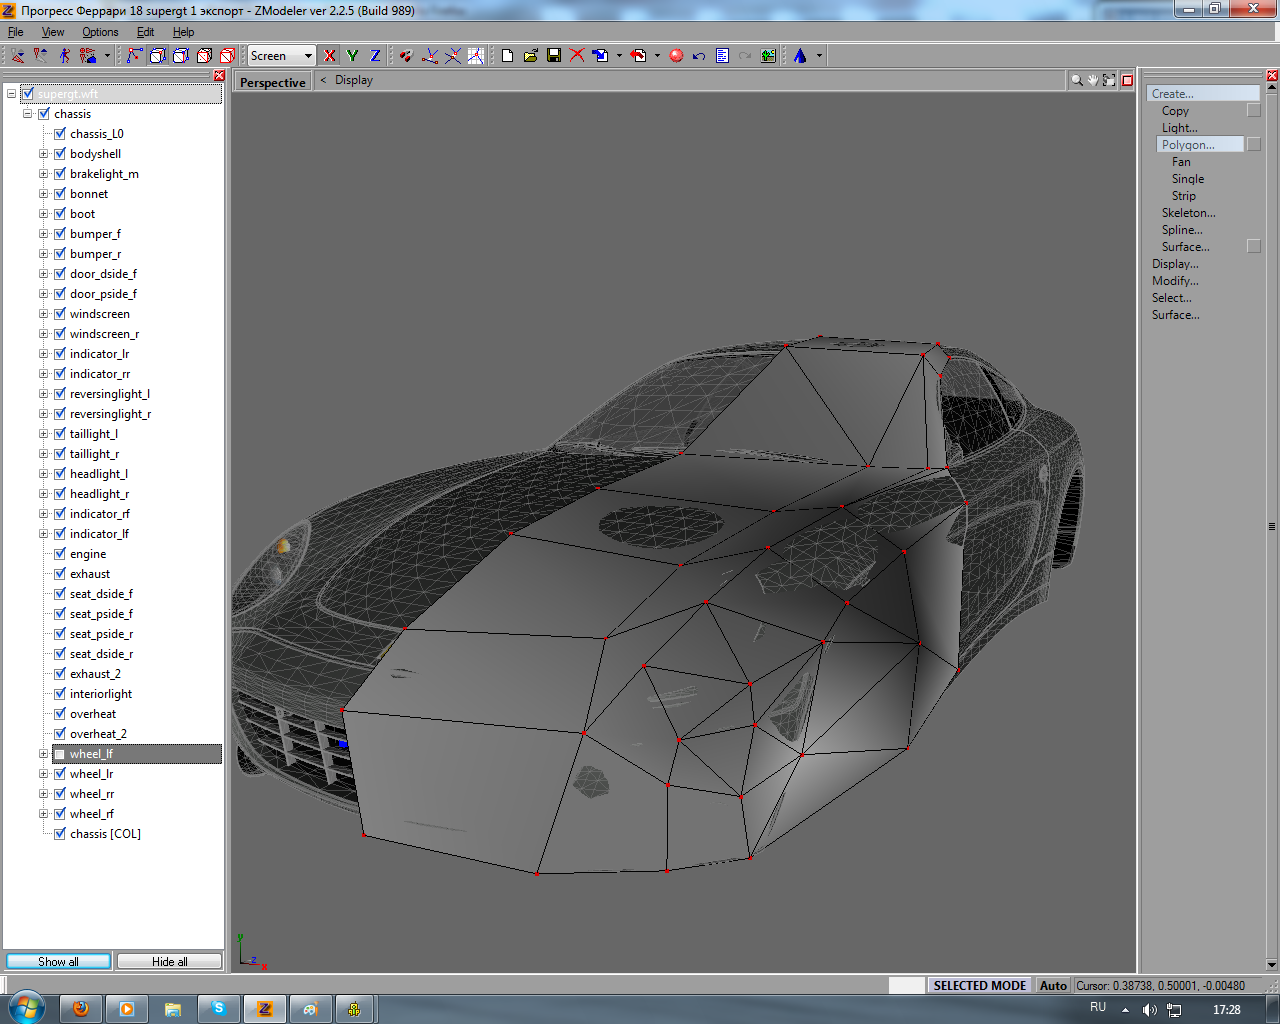
Task: Click the new blank document icon
Action: (x=508, y=56)
